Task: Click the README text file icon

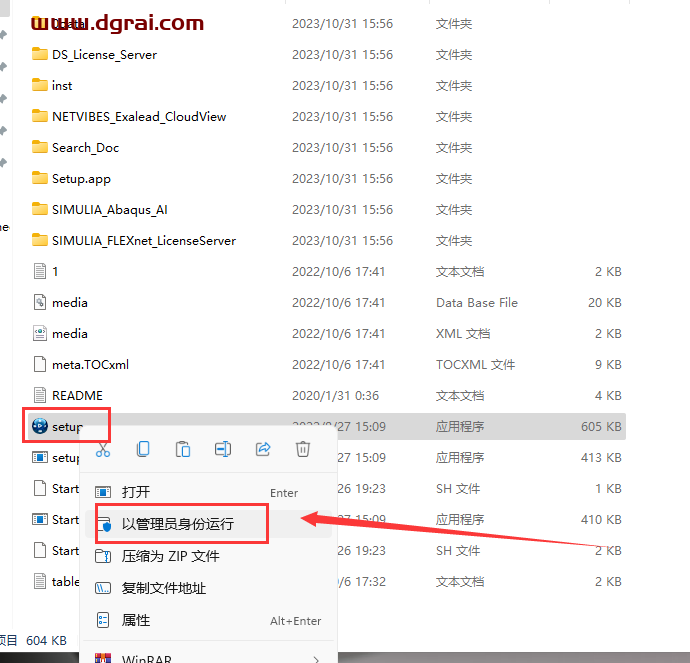Action: (40, 395)
